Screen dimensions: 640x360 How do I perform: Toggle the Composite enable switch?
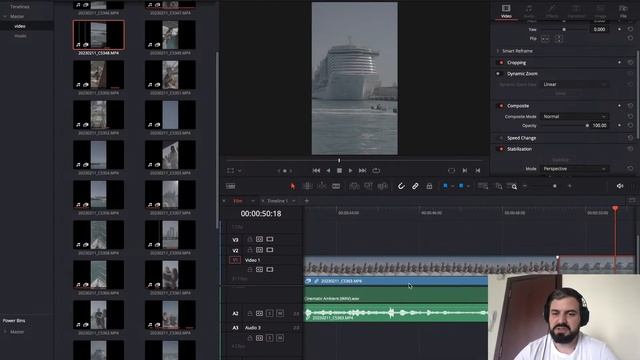tap(501, 106)
